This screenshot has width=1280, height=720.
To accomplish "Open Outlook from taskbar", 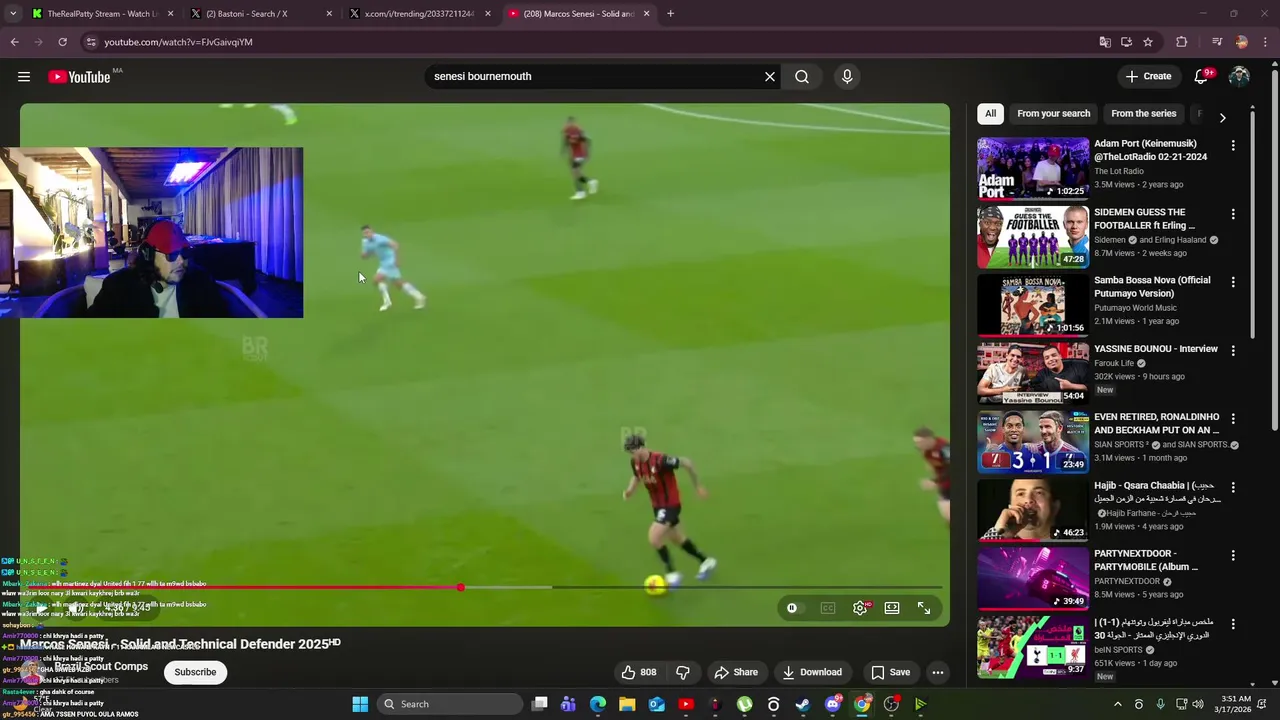I will click(x=656, y=704).
